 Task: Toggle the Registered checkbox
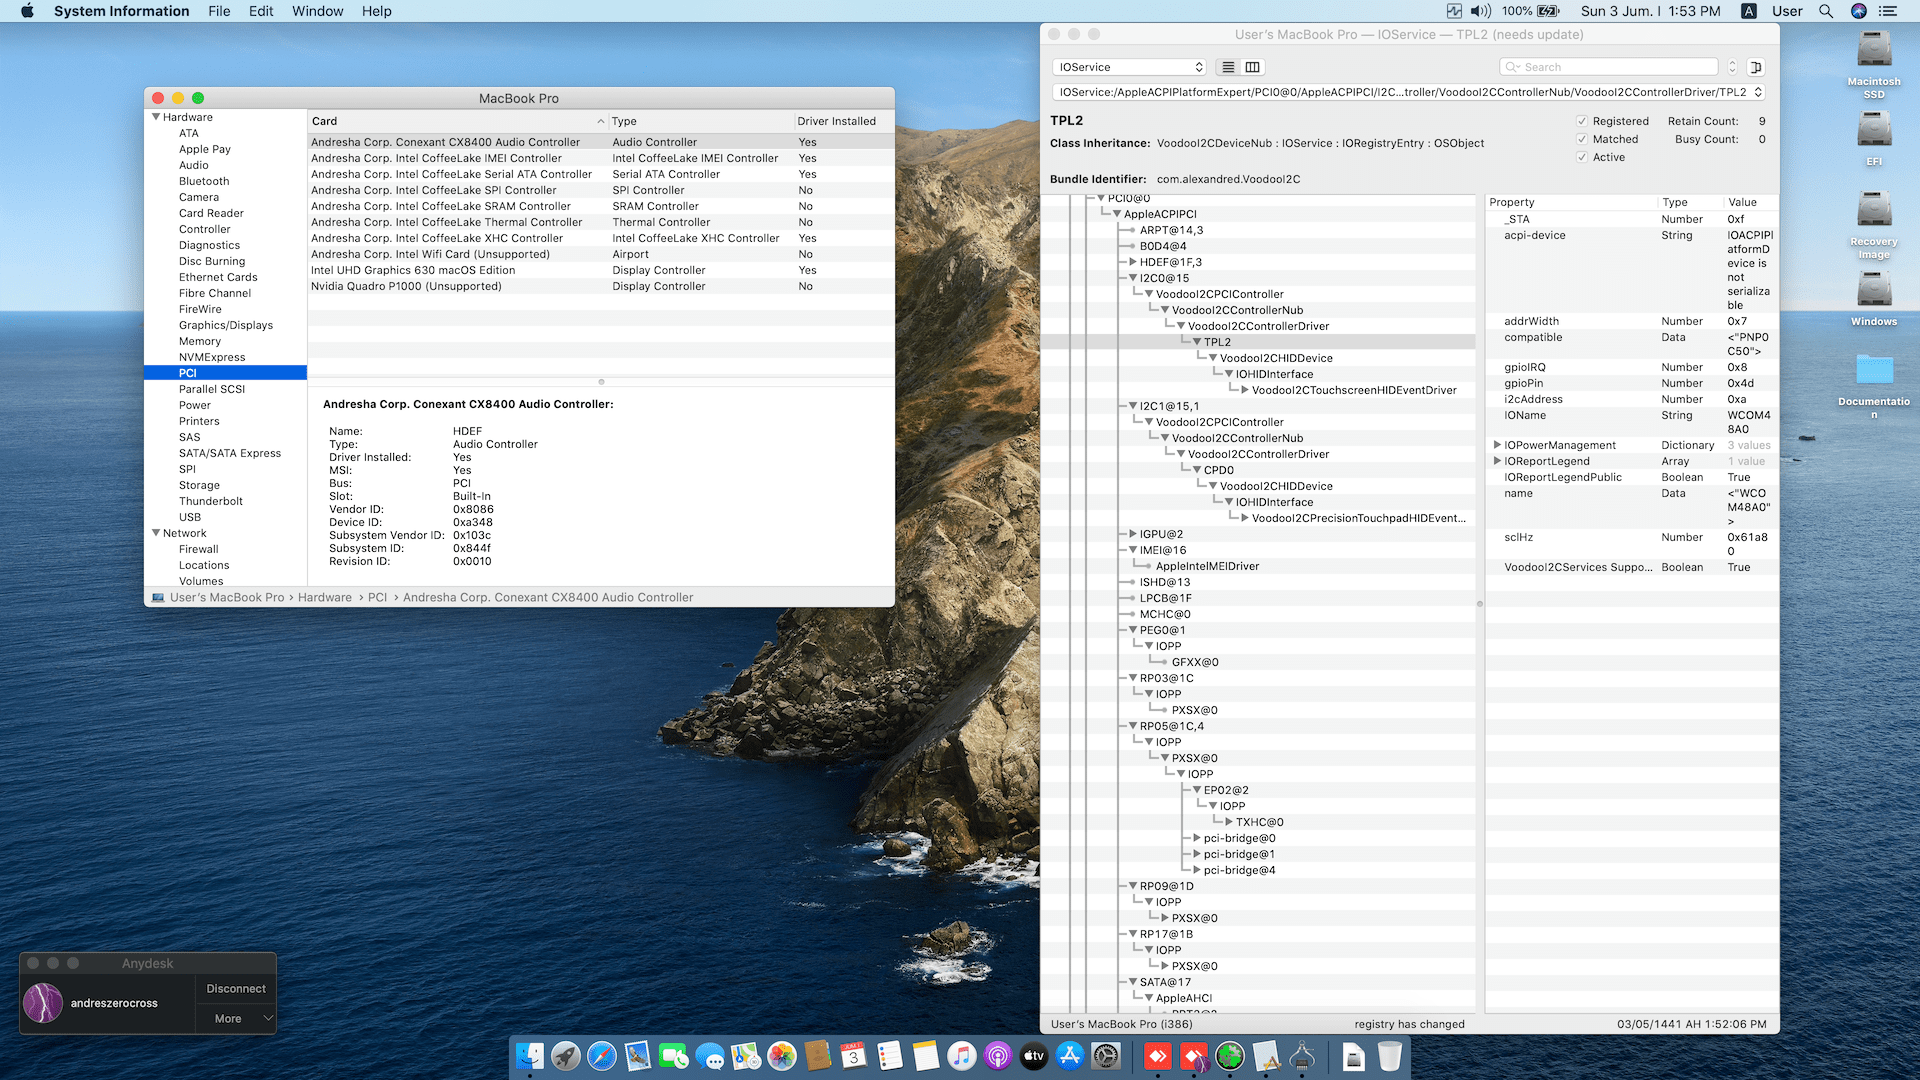coord(1582,121)
